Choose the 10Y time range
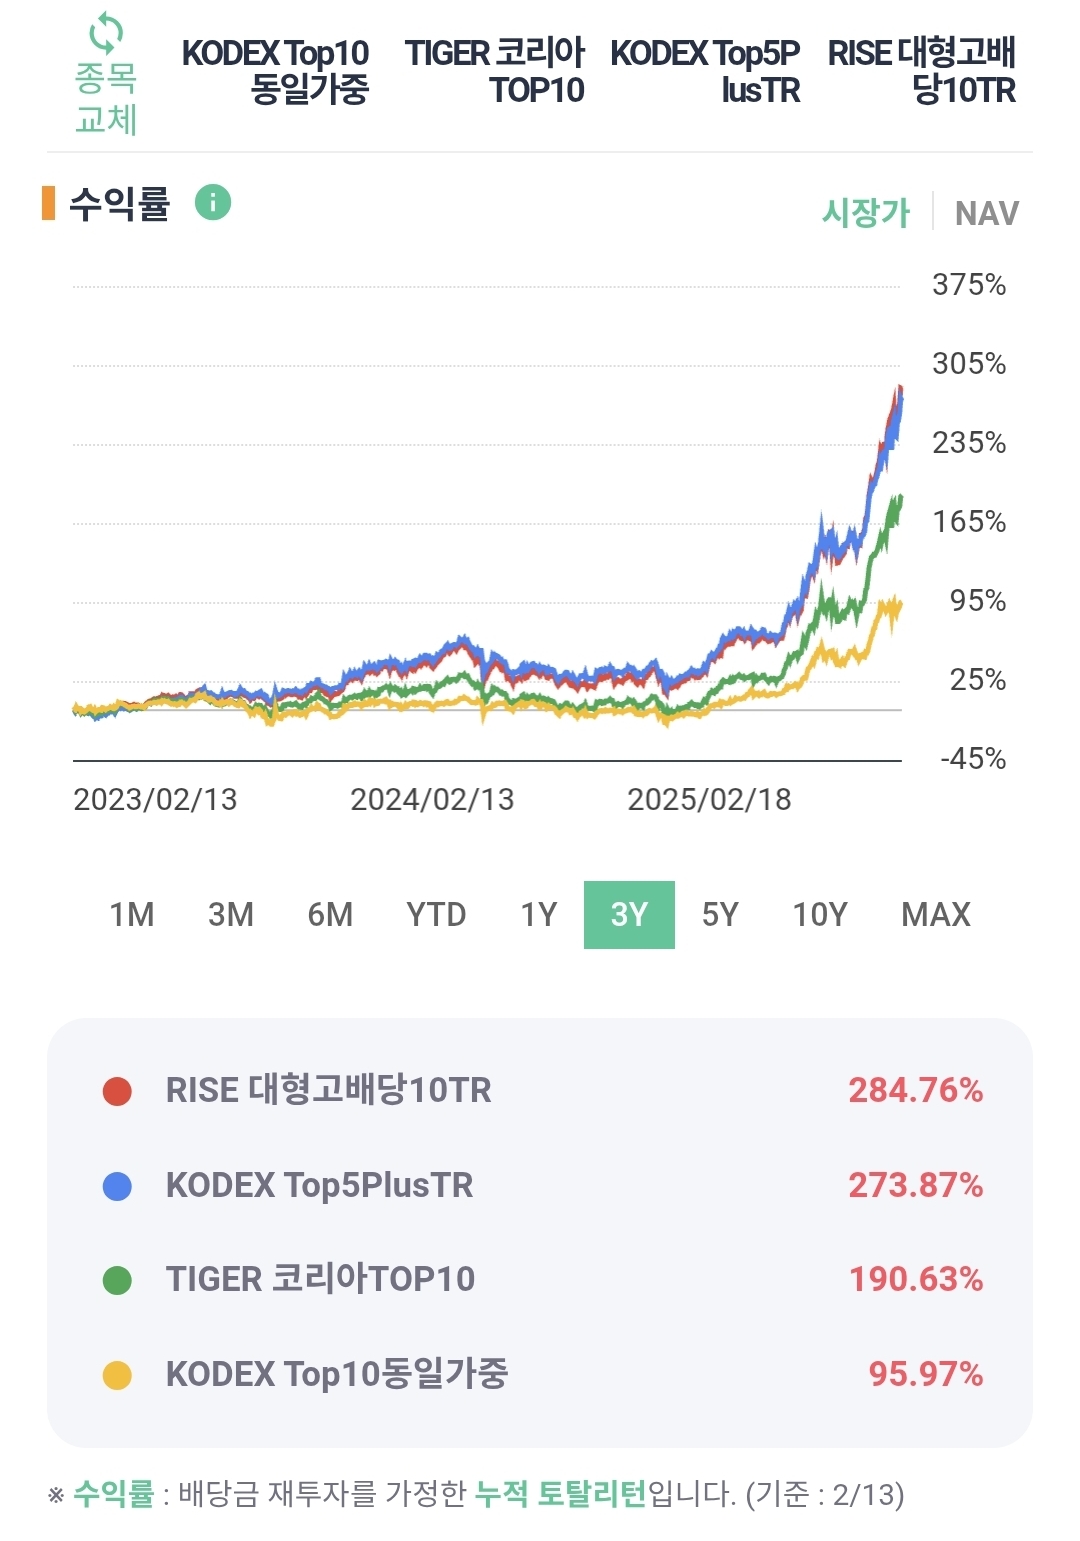Image resolution: width=1080 pixels, height=1541 pixels. 819,914
